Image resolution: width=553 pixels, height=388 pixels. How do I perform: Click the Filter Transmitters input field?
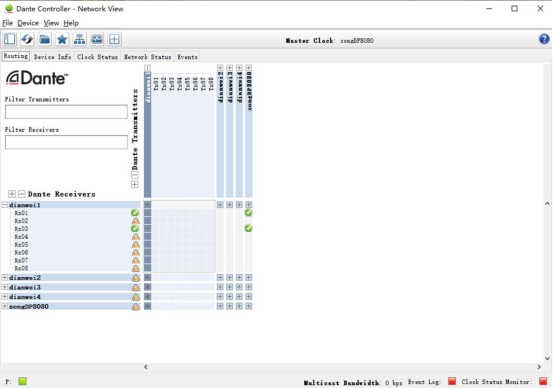(x=66, y=112)
